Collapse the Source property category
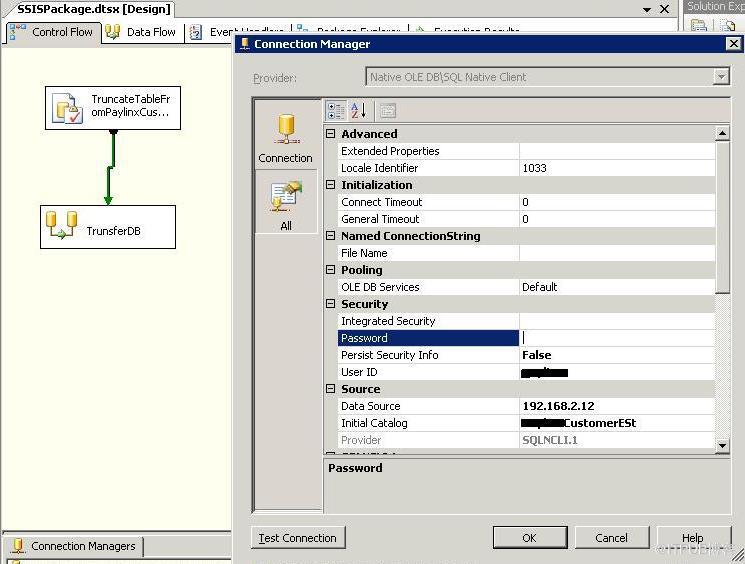 [x=331, y=389]
